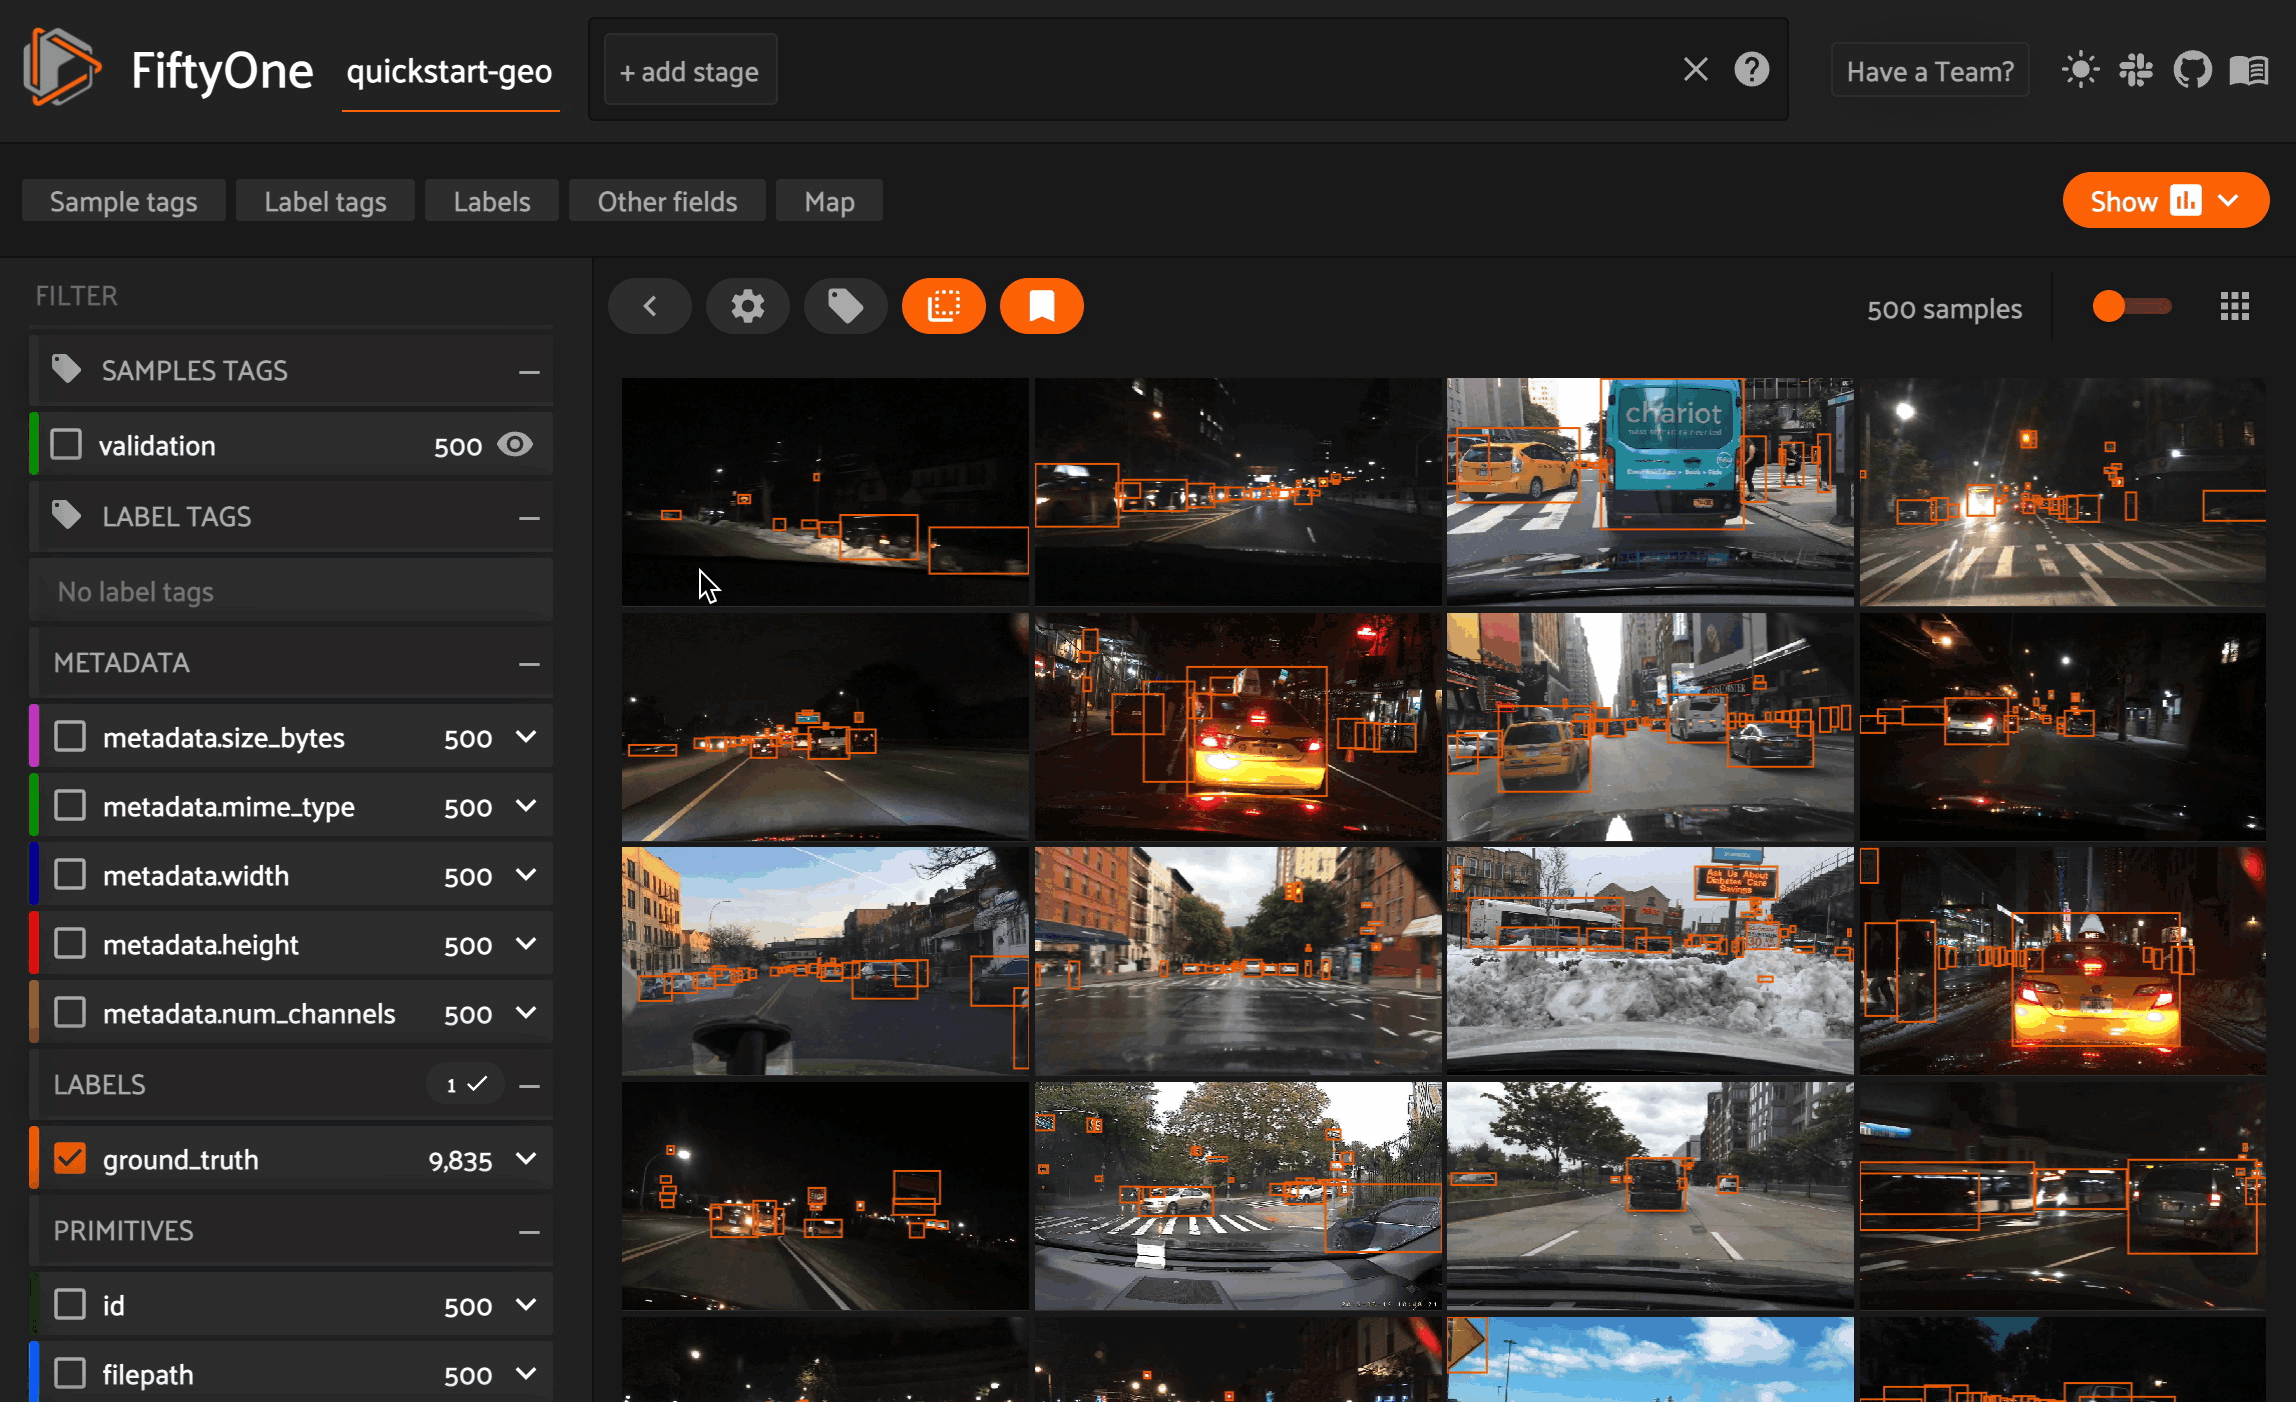This screenshot has width=2296, height=1402.
Task: Open the Slack community icon
Action: [2135, 71]
